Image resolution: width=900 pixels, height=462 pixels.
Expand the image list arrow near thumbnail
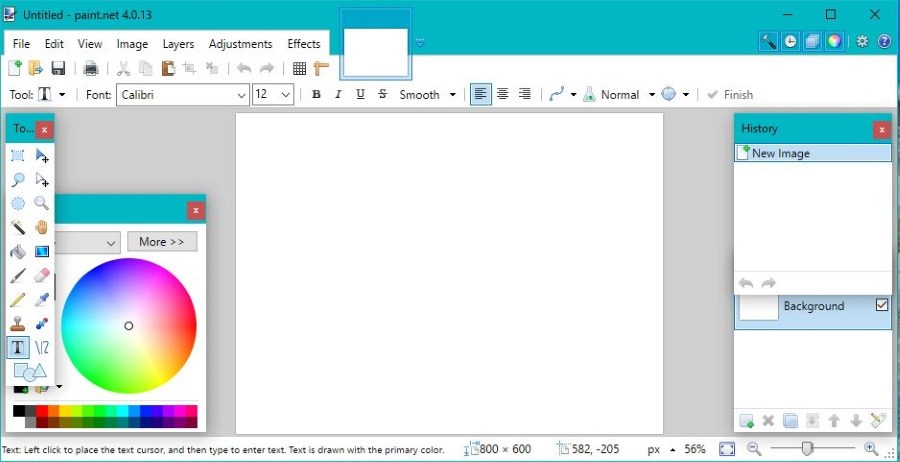[420, 43]
